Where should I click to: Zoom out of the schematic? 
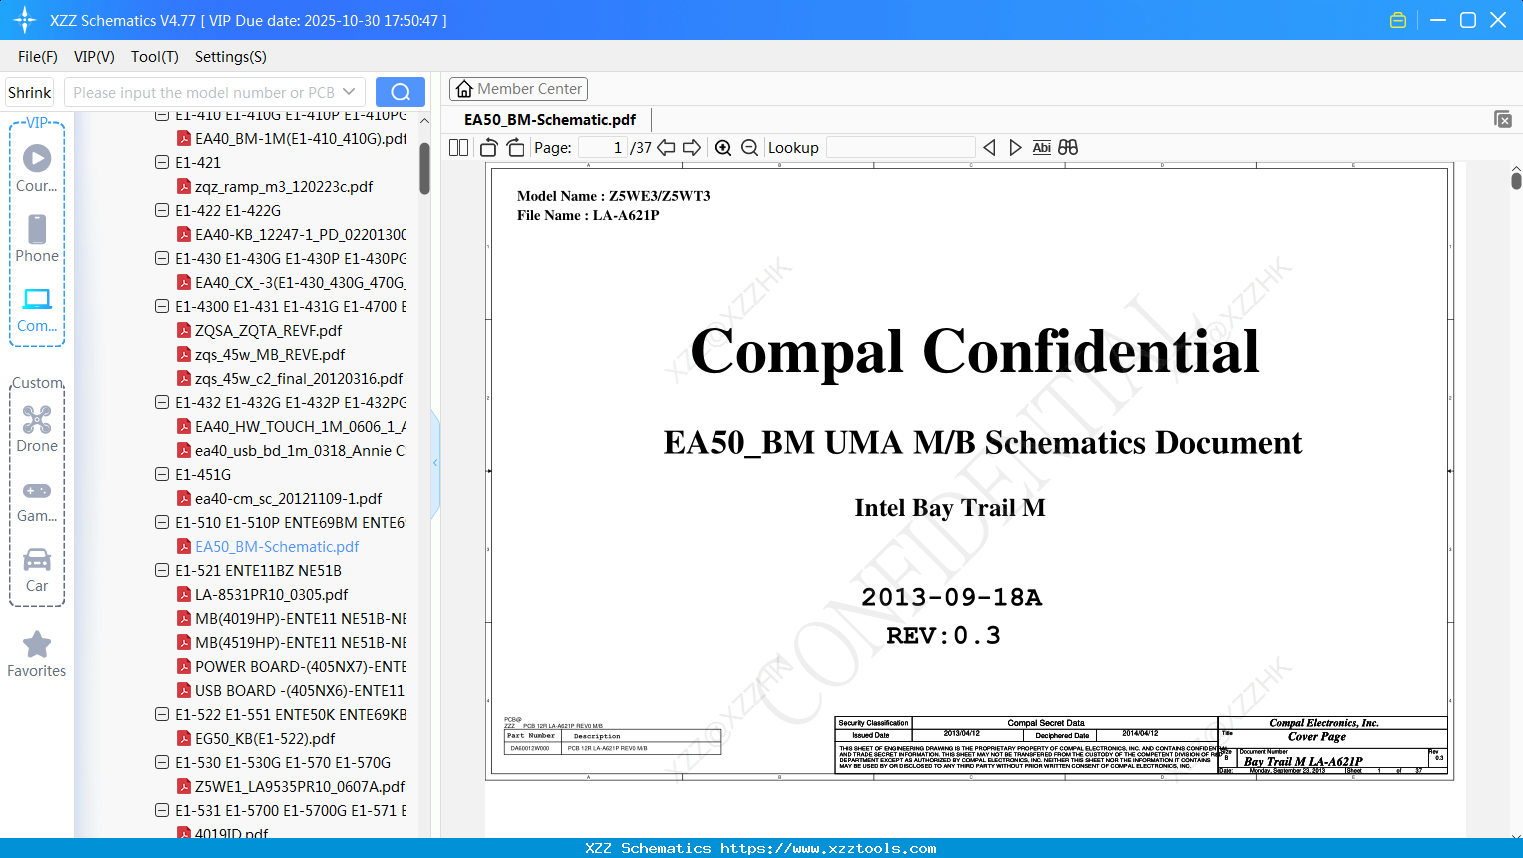coord(750,148)
